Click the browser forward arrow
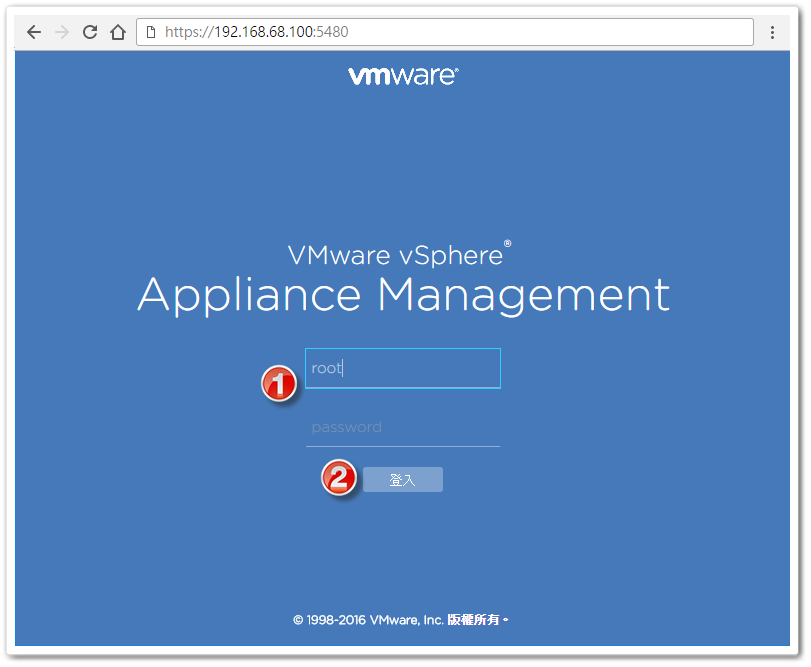811x667 pixels. tap(62, 32)
